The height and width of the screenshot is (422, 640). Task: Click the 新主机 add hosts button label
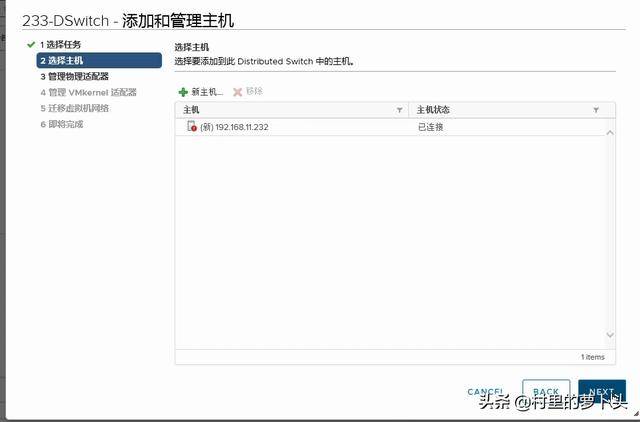click(207, 92)
